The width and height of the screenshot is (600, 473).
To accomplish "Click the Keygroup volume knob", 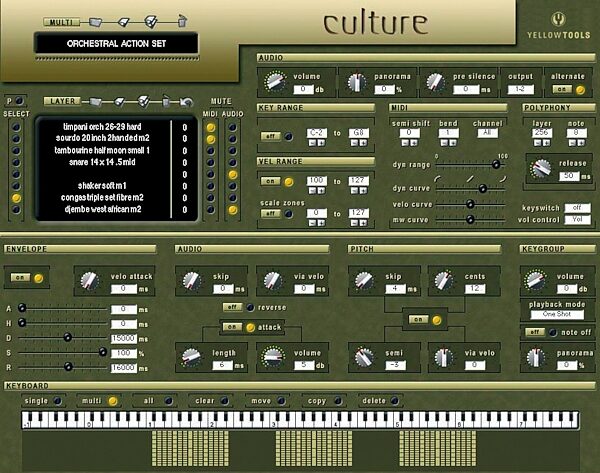I will pos(535,280).
